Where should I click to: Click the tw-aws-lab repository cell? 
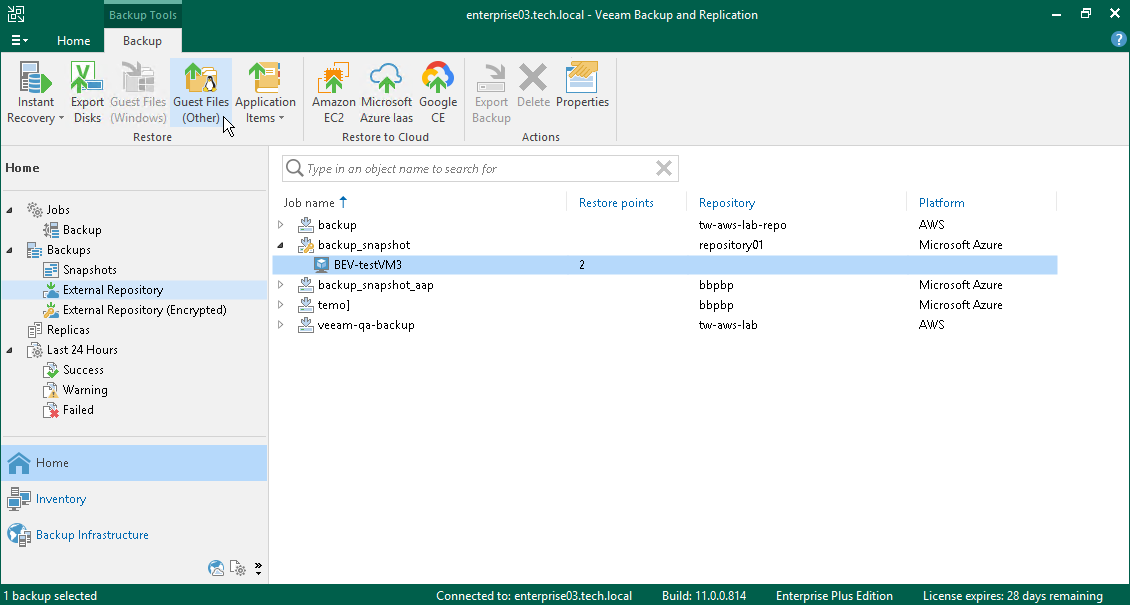pos(728,325)
